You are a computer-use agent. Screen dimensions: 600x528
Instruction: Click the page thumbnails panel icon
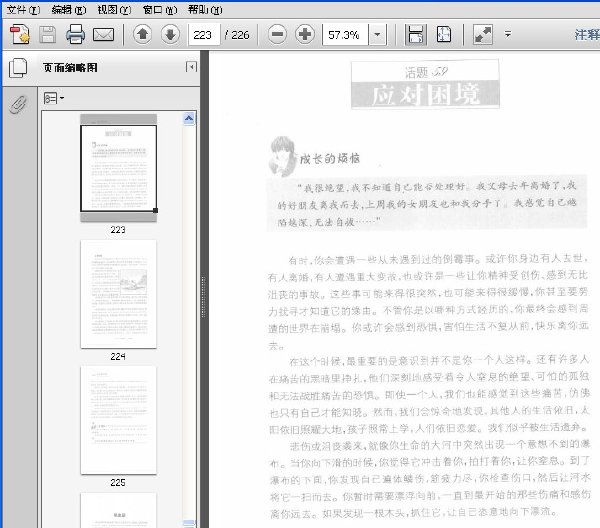point(18,68)
